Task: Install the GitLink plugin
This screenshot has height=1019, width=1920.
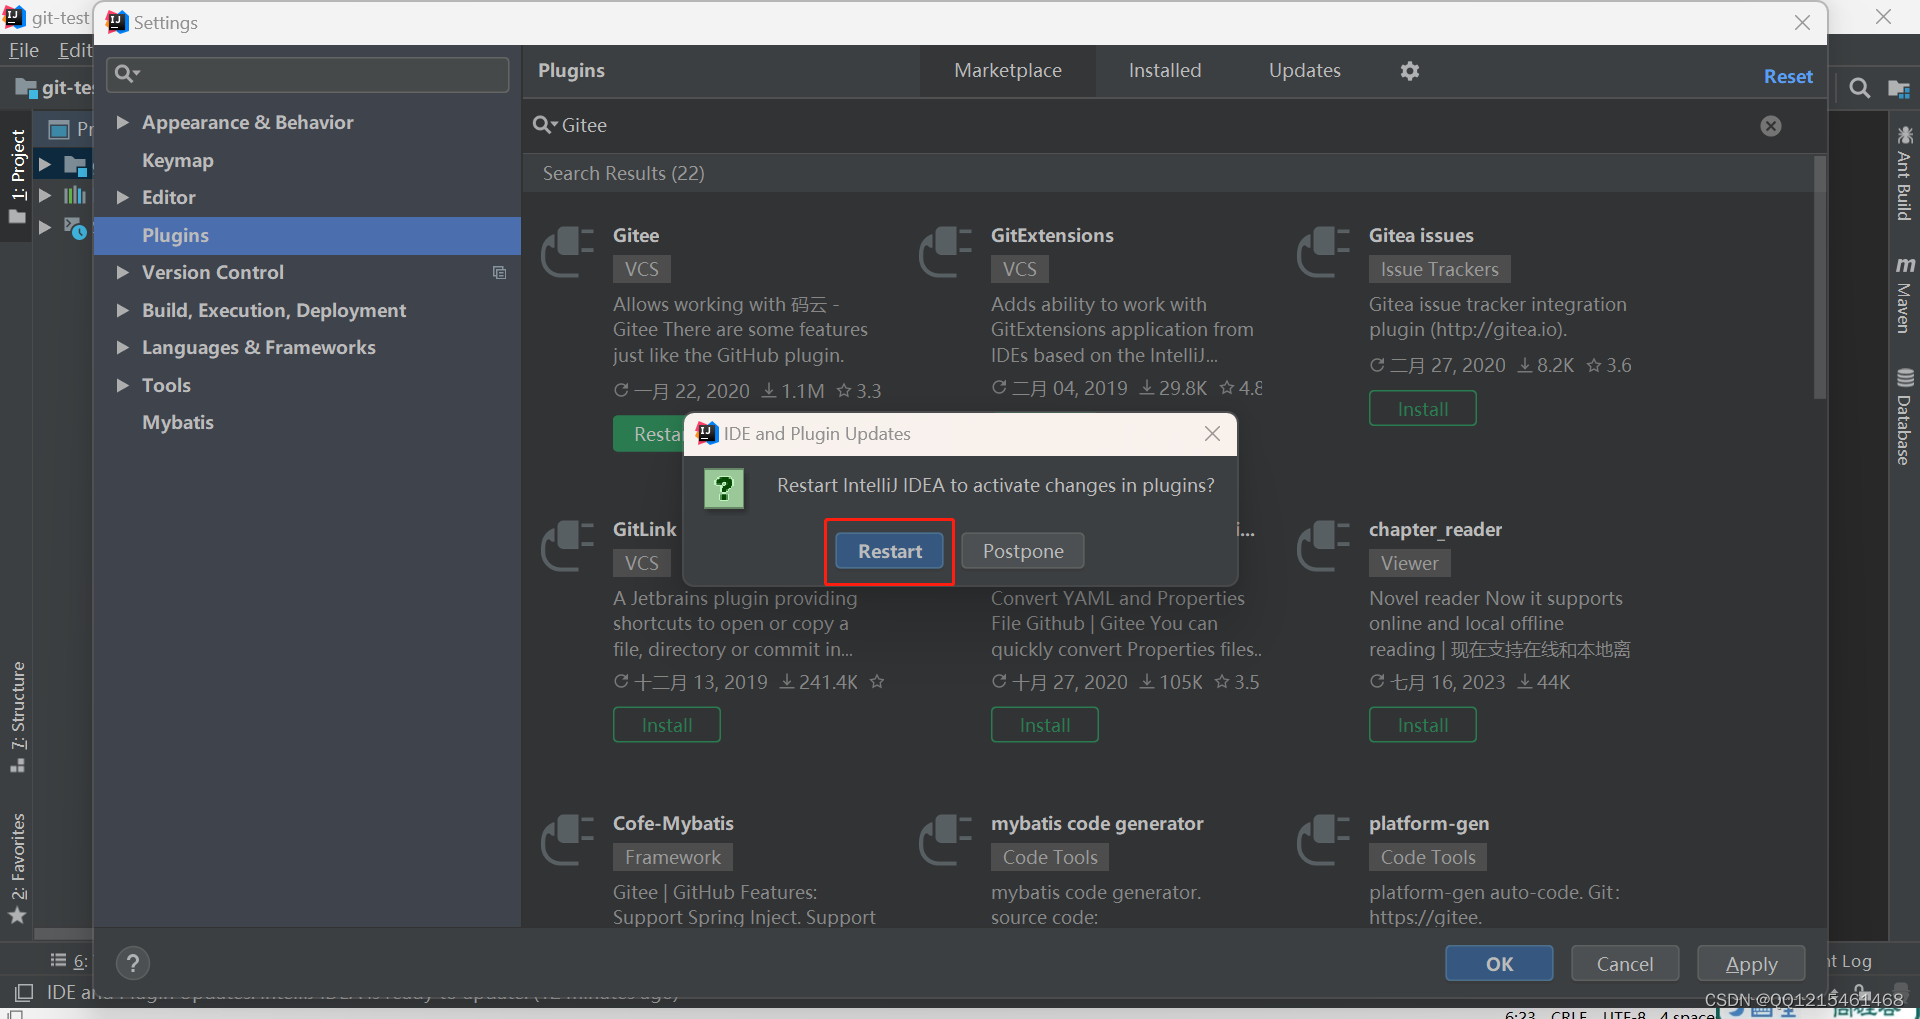Action: click(x=666, y=725)
